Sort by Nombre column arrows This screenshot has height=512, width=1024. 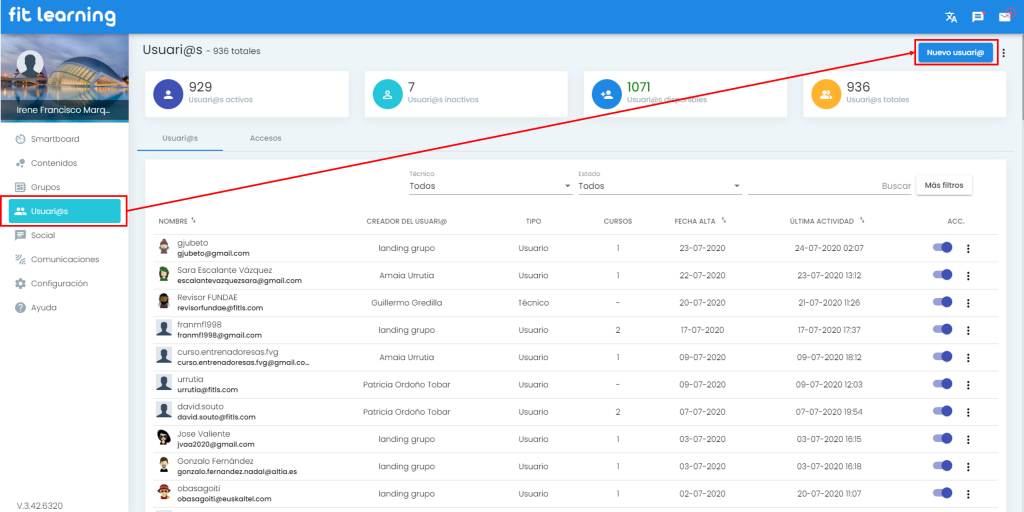pyautogui.click(x=193, y=221)
